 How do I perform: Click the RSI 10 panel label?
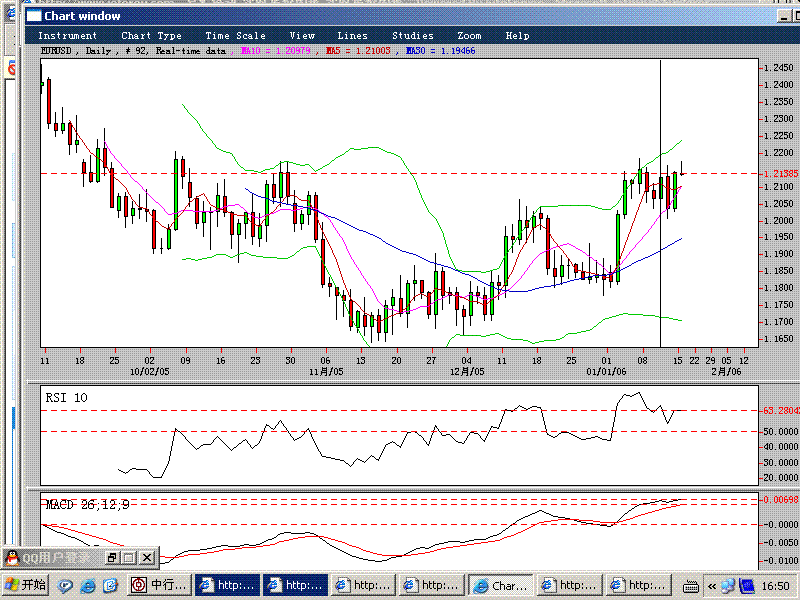pyautogui.click(x=66, y=397)
